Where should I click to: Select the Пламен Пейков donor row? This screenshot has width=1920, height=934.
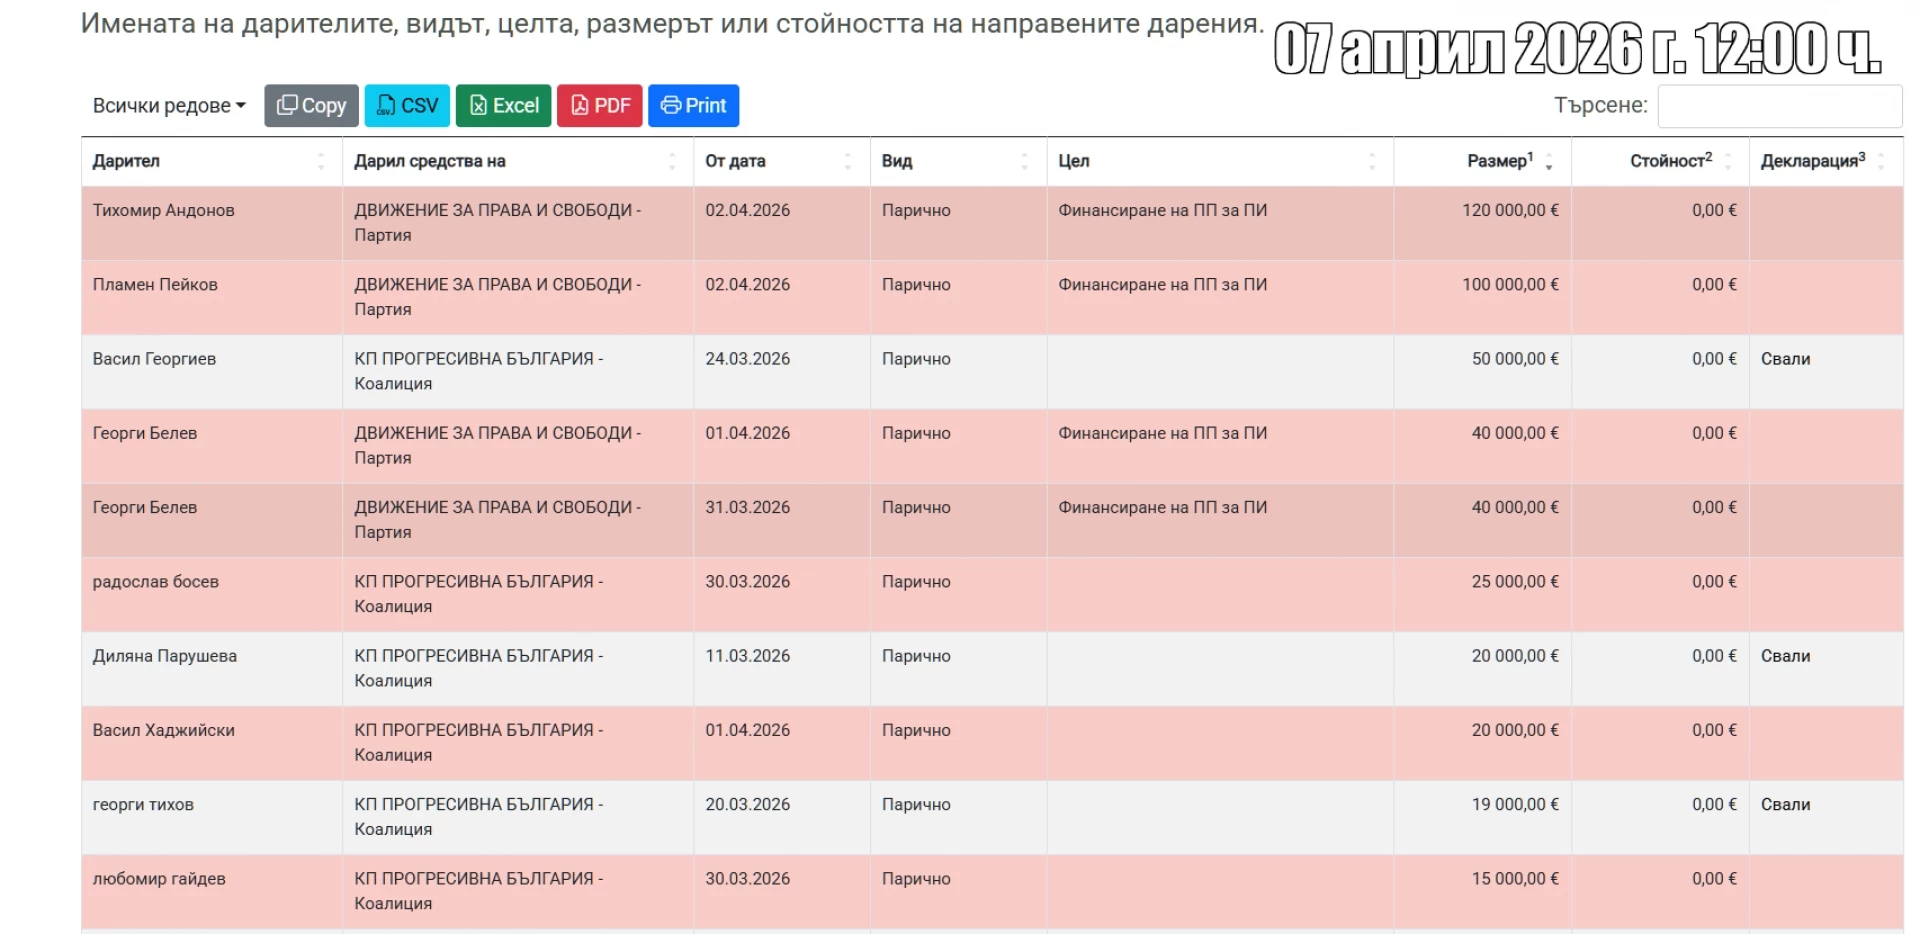[155, 285]
